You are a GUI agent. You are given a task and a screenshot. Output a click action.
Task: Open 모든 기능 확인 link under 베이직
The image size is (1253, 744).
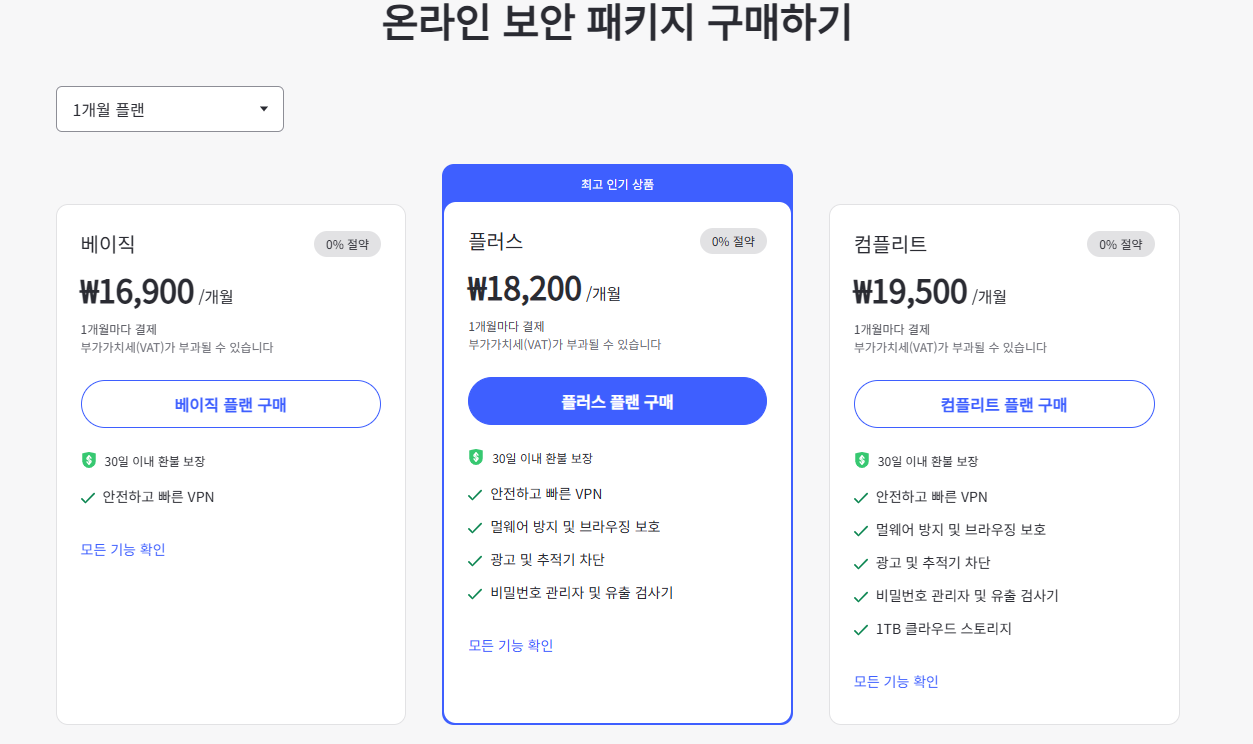[x=123, y=549]
